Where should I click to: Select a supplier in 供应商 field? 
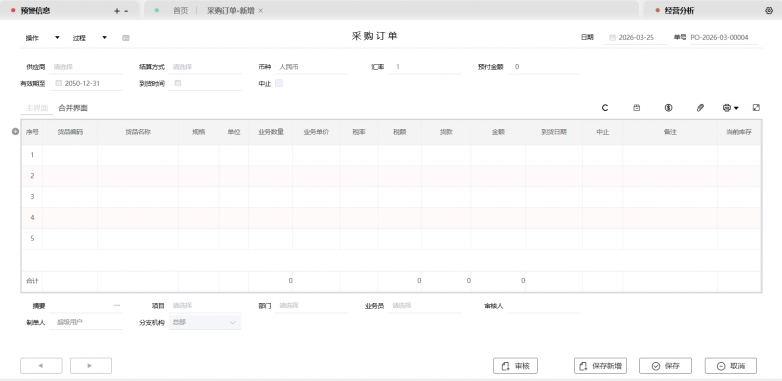click(x=86, y=67)
